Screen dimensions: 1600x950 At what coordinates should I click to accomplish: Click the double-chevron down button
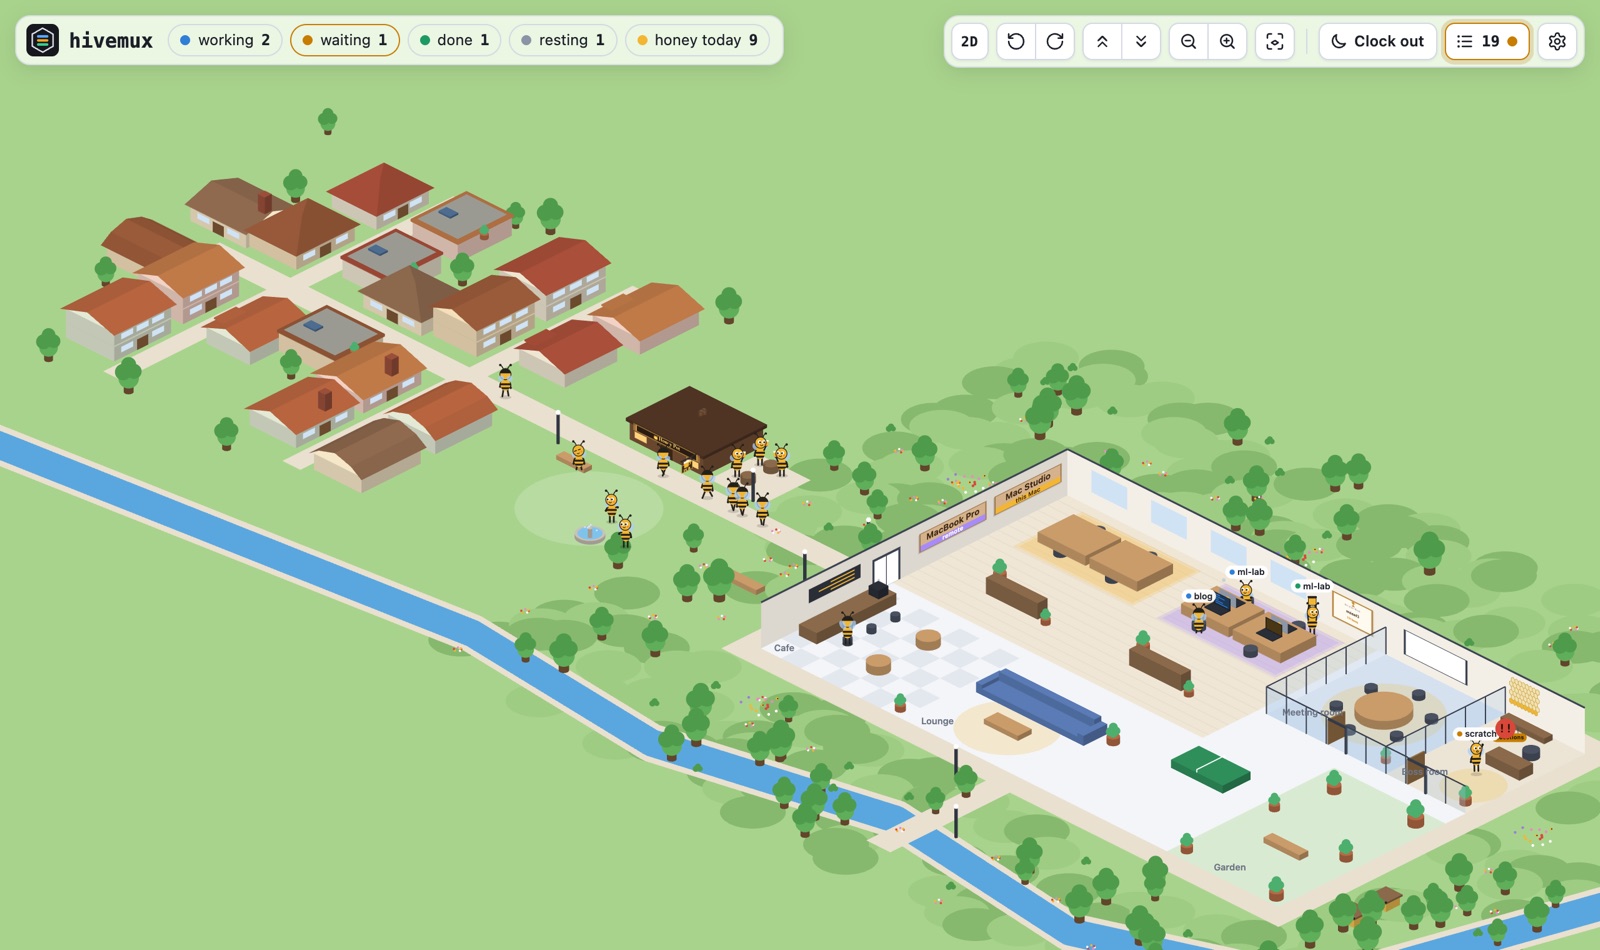[x=1141, y=41]
